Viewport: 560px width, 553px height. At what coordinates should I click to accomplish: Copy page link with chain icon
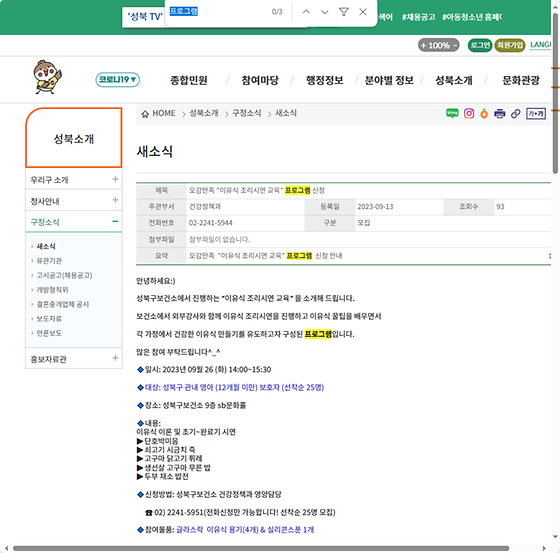tap(515, 114)
